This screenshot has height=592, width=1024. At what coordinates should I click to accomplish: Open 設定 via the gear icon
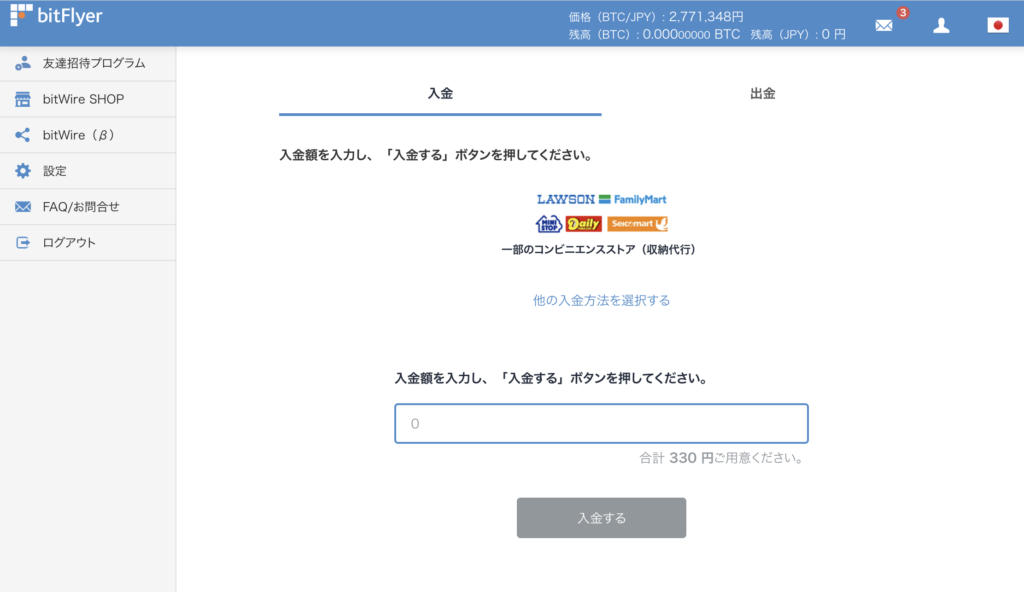tap(20, 171)
